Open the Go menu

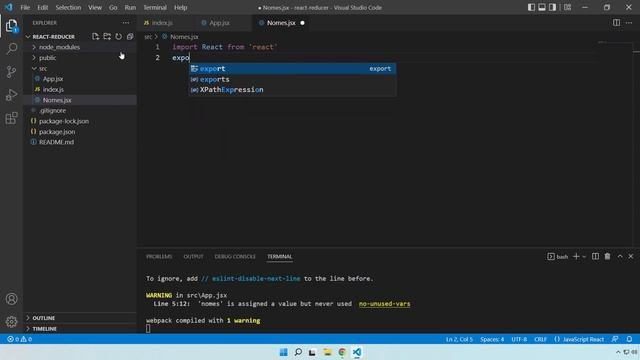click(x=113, y=7)
